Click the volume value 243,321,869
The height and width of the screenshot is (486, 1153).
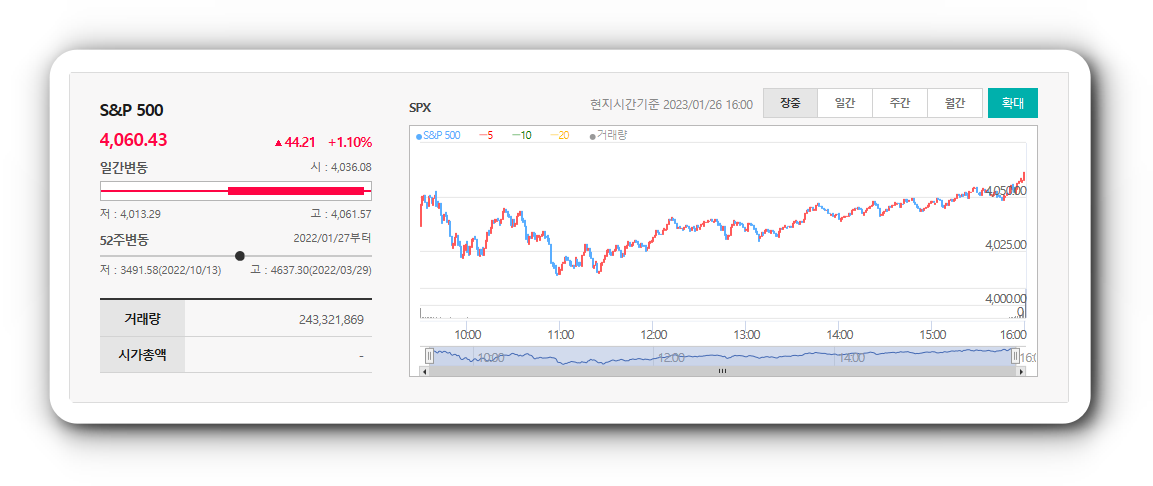click(x=331, y=319)
